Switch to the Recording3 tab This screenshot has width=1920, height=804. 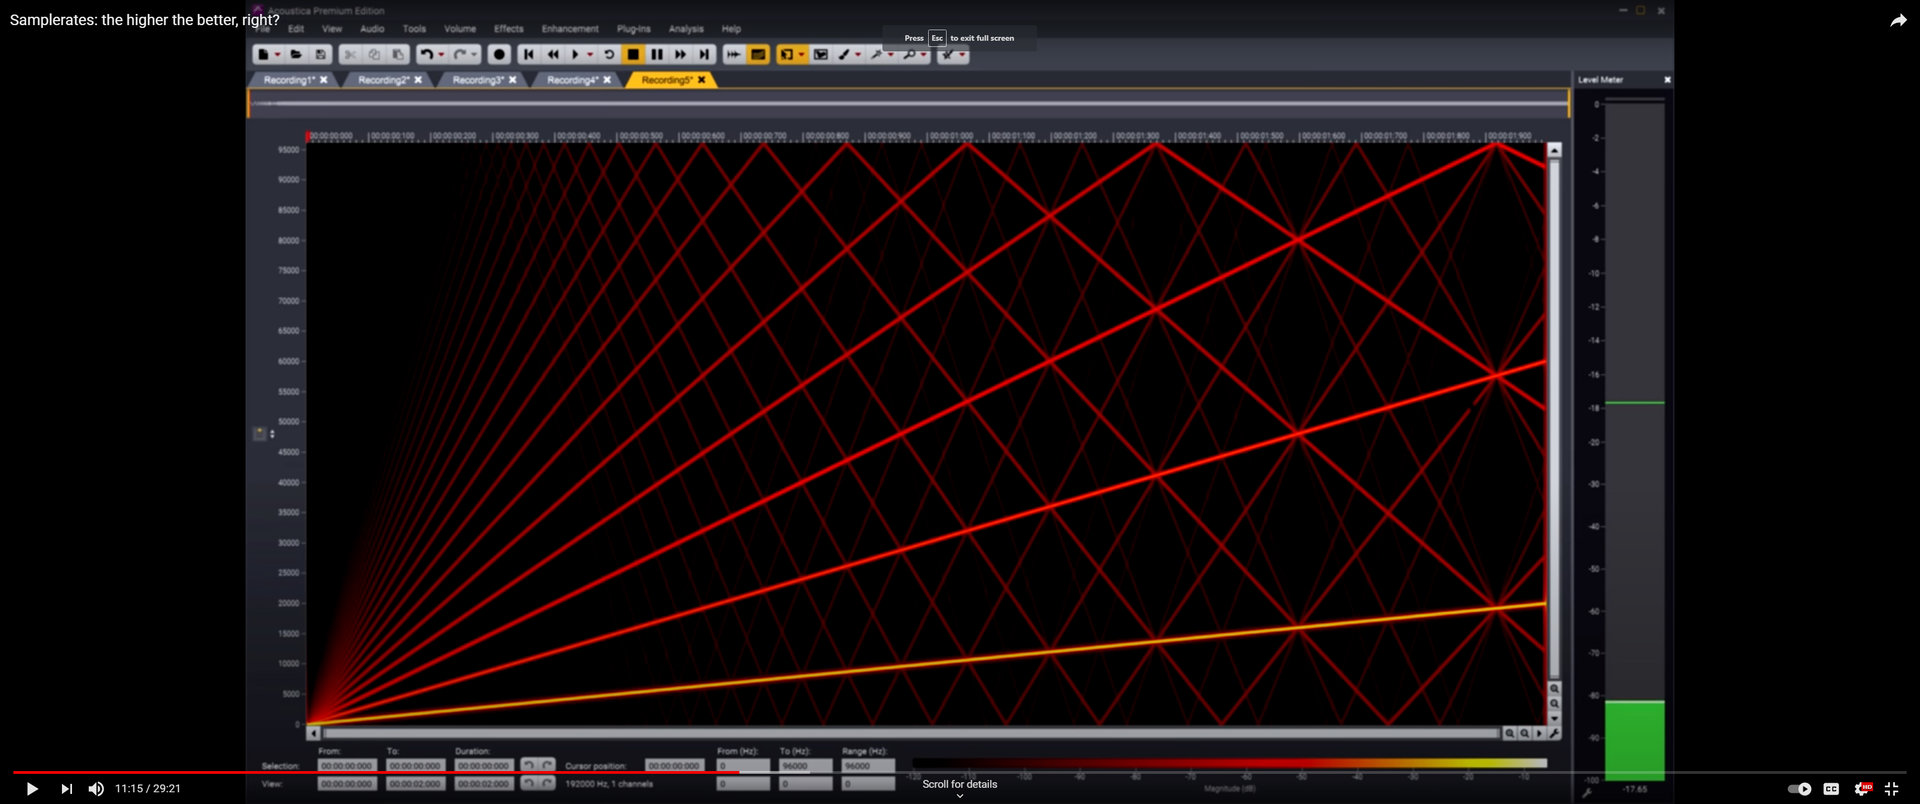pyautogui.click(x=477, y=80)
